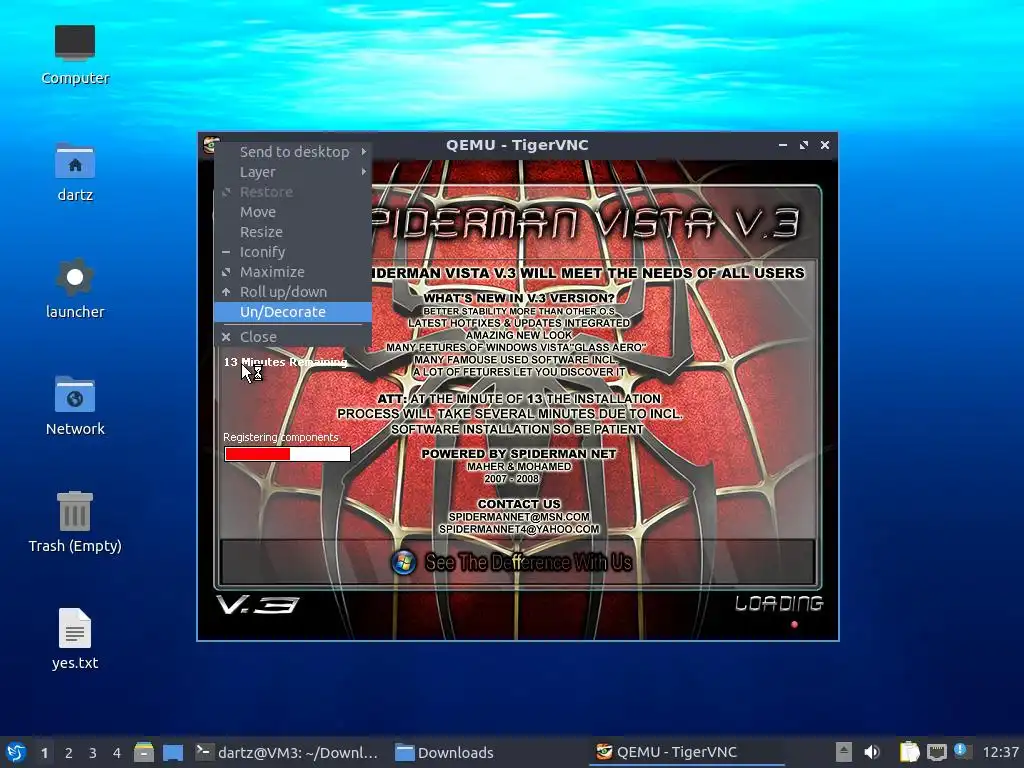Choose Close from the window menu
The width and height of the screenshot is (1024, 768).
(293, 337)
